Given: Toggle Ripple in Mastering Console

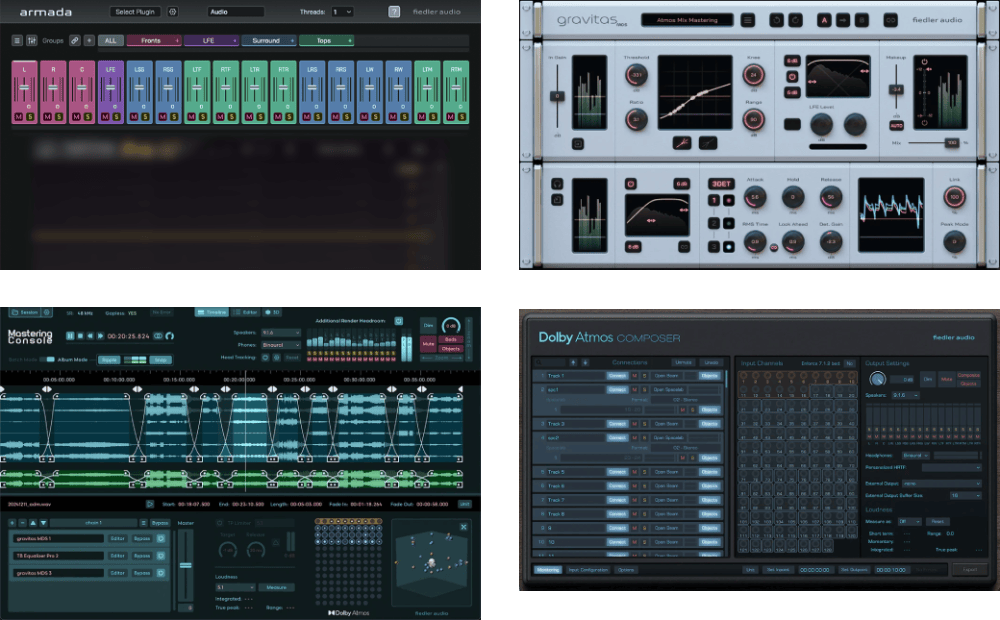Looking at the screenshot, I should [109, 360].
